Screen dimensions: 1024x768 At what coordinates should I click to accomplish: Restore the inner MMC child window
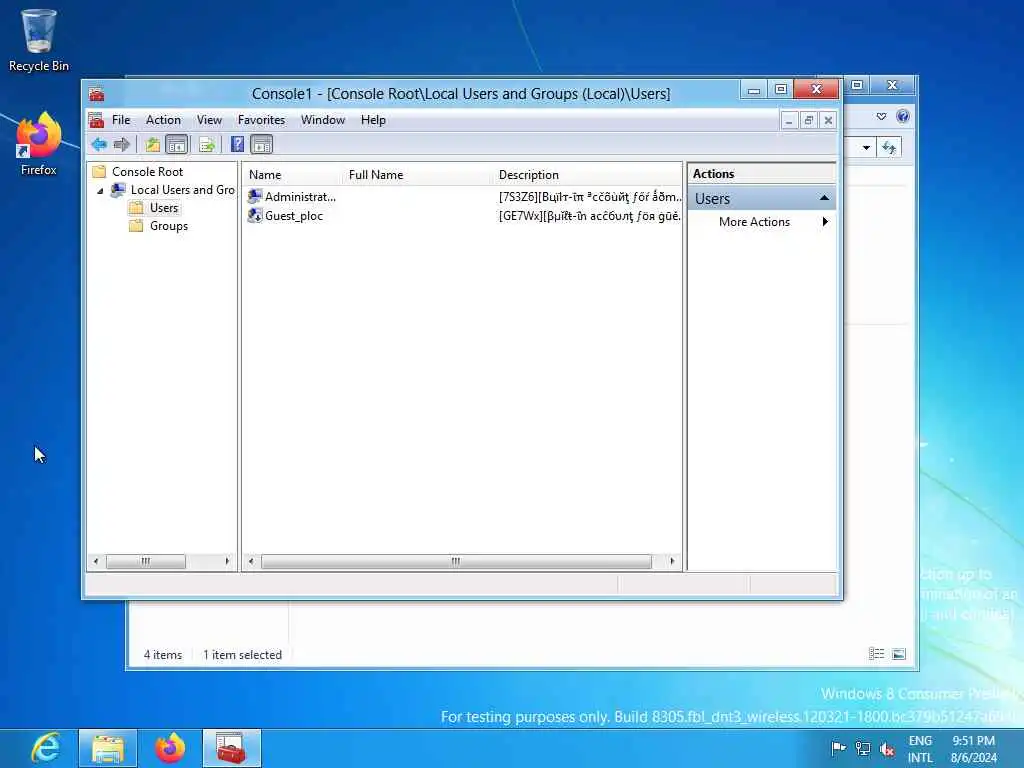point(808,121)
